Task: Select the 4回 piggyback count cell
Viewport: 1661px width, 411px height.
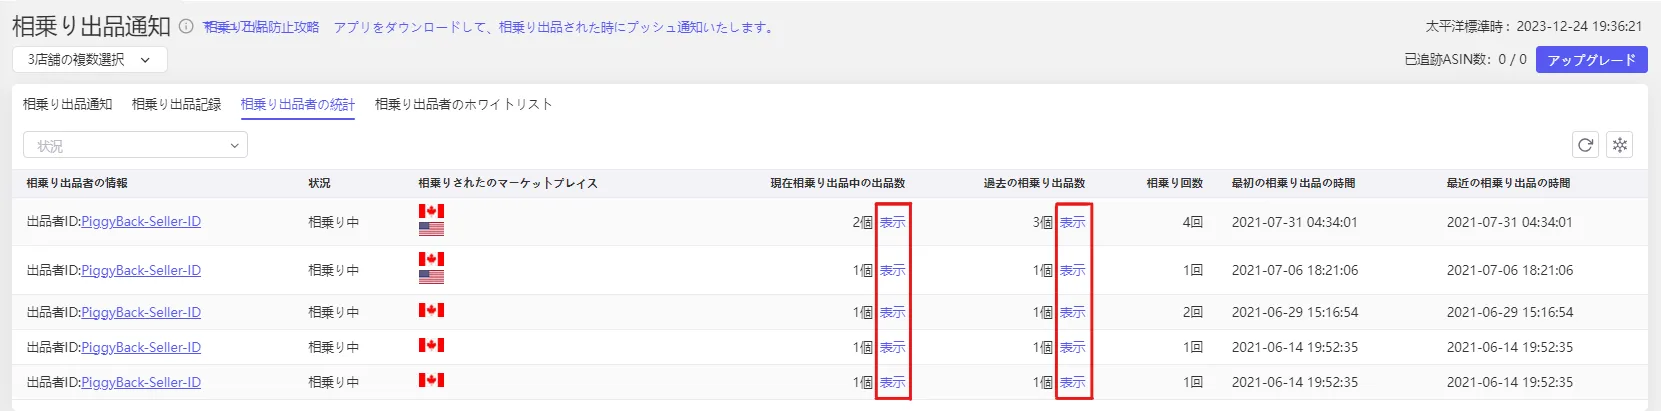Action: (x=1192, y=222)
